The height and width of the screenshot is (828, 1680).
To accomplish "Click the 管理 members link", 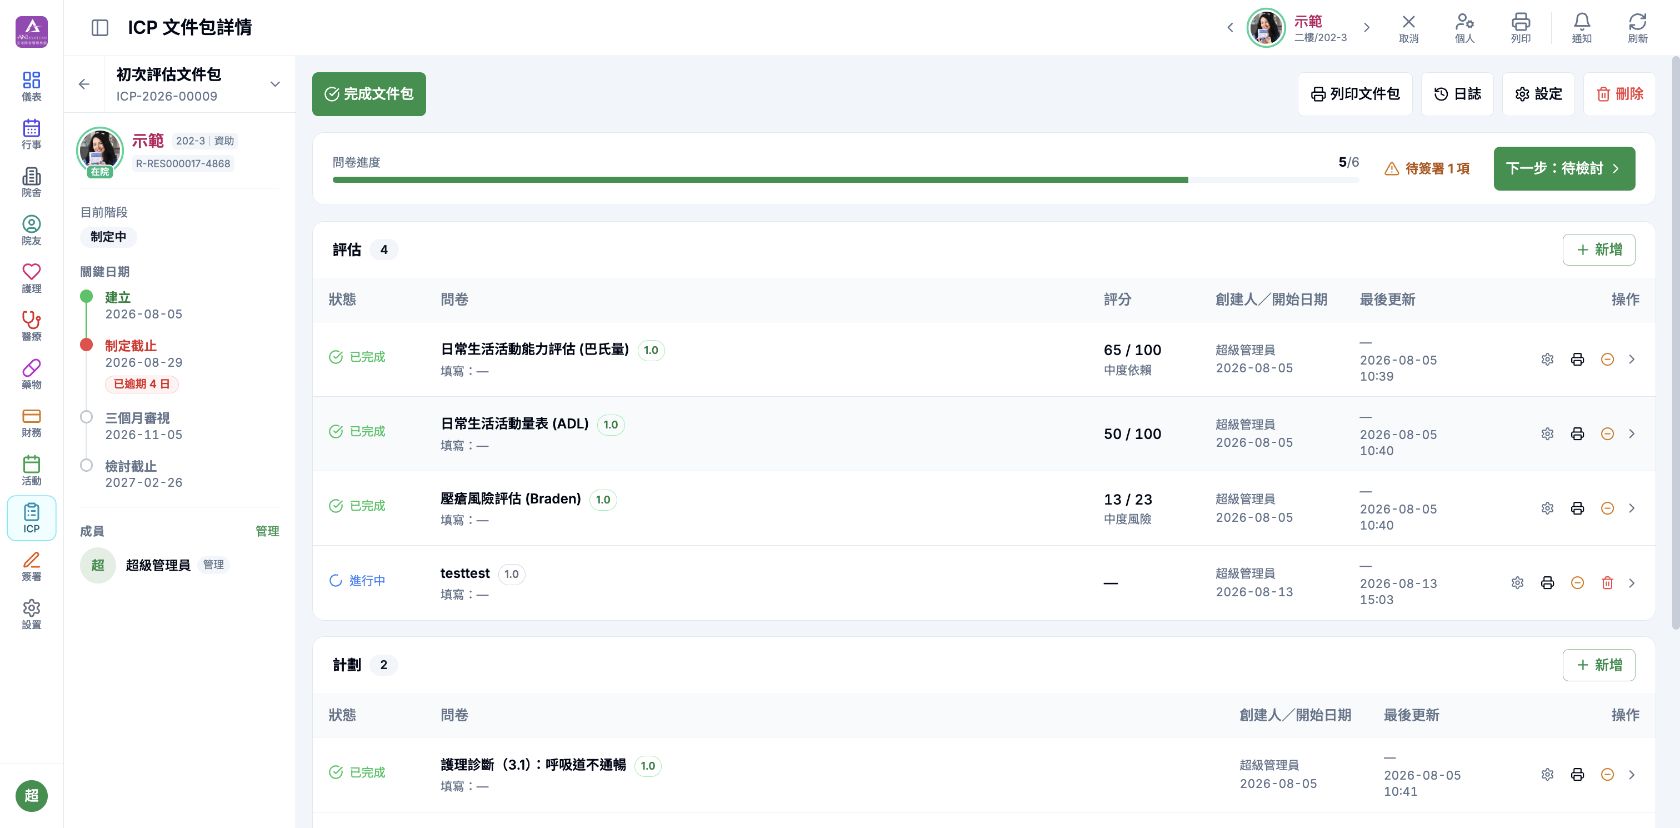I will click(267, 531).
